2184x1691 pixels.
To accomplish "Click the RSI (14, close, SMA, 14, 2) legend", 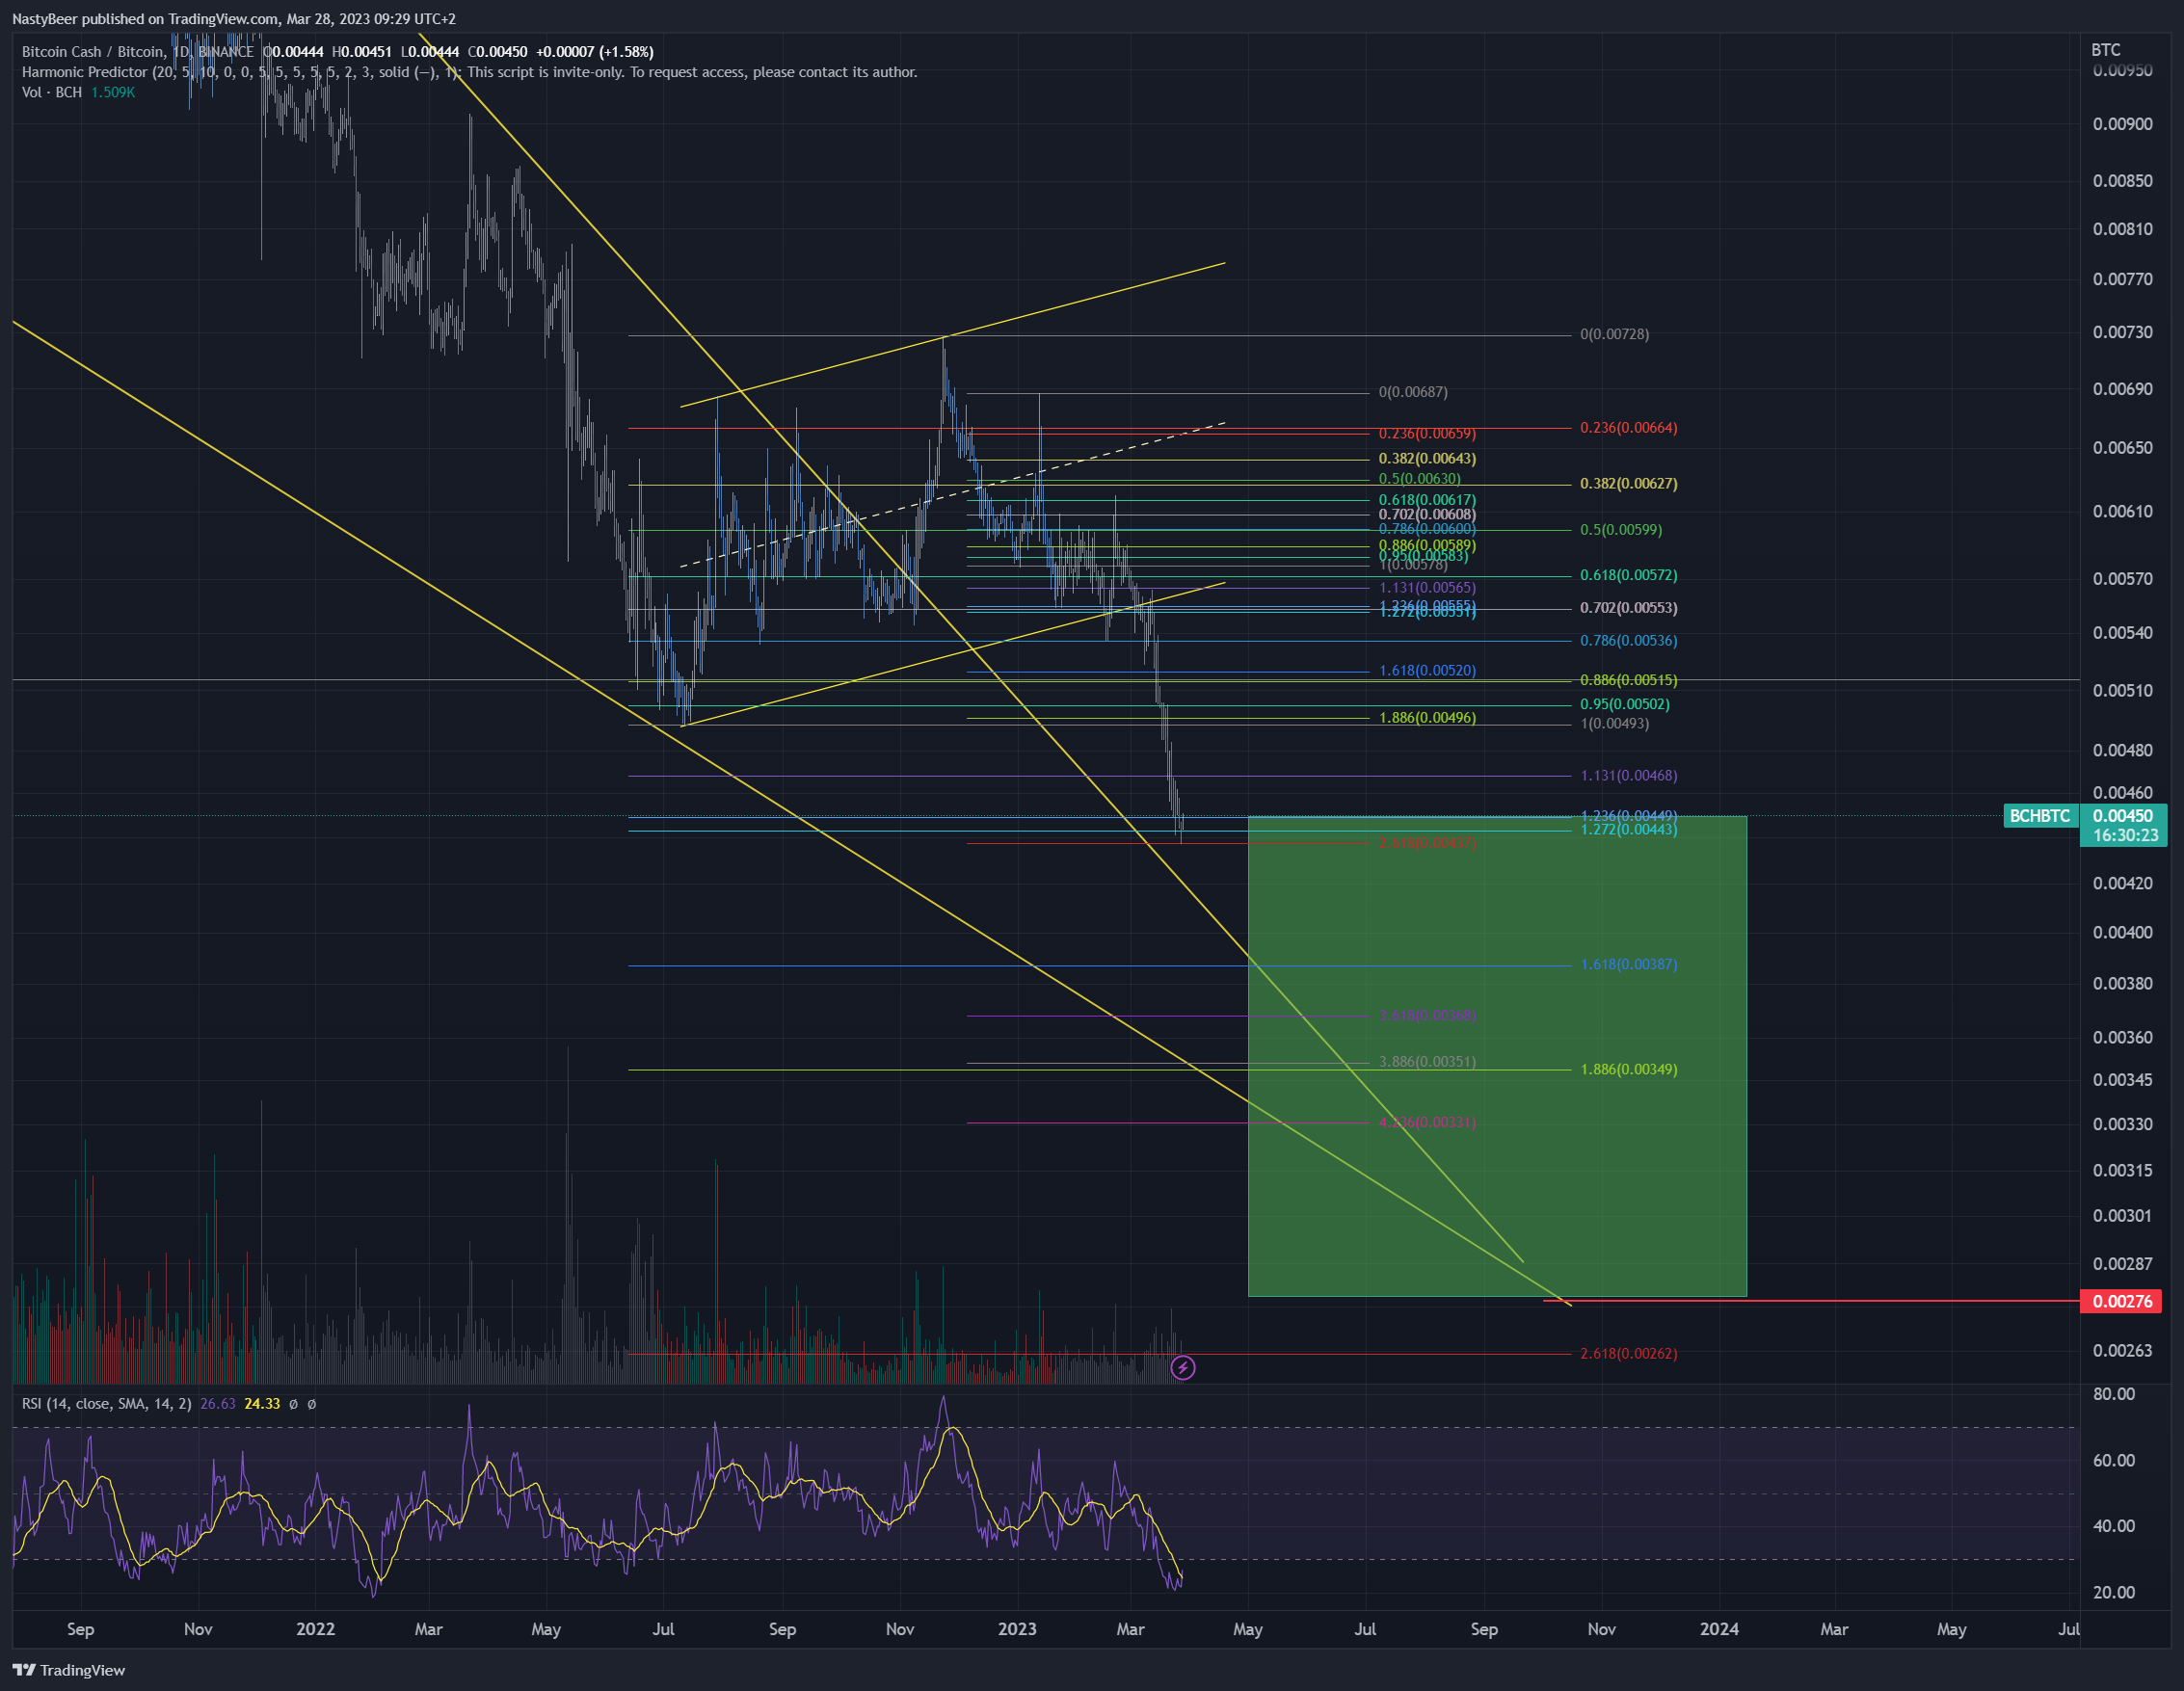I will point(106,1404).
